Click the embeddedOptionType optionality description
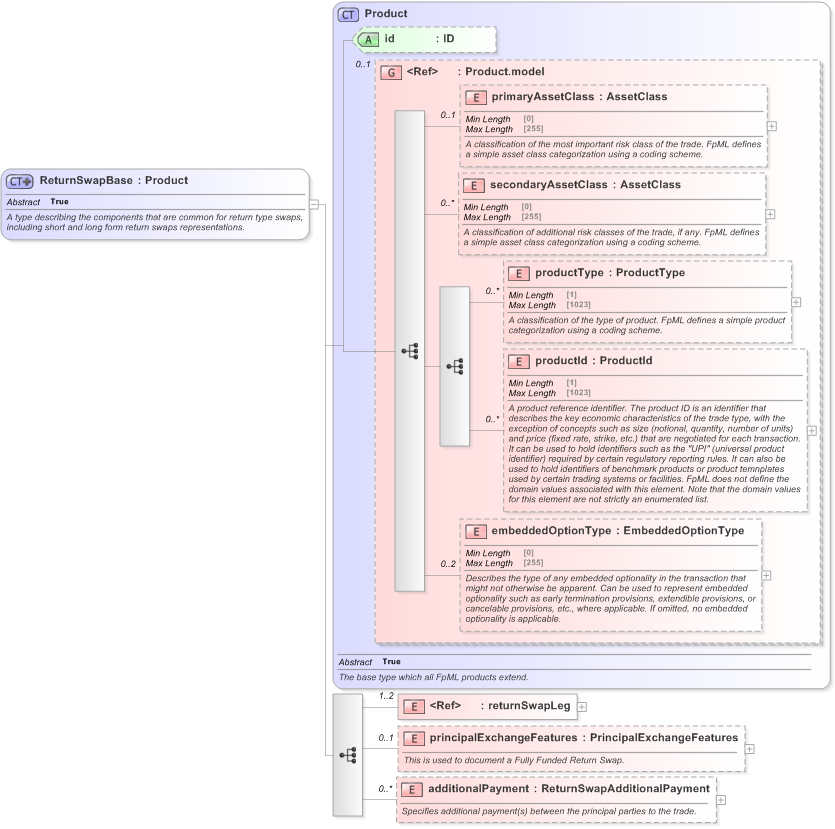The height and width of the screenshot is (829, 835). [x=611, y=598]
